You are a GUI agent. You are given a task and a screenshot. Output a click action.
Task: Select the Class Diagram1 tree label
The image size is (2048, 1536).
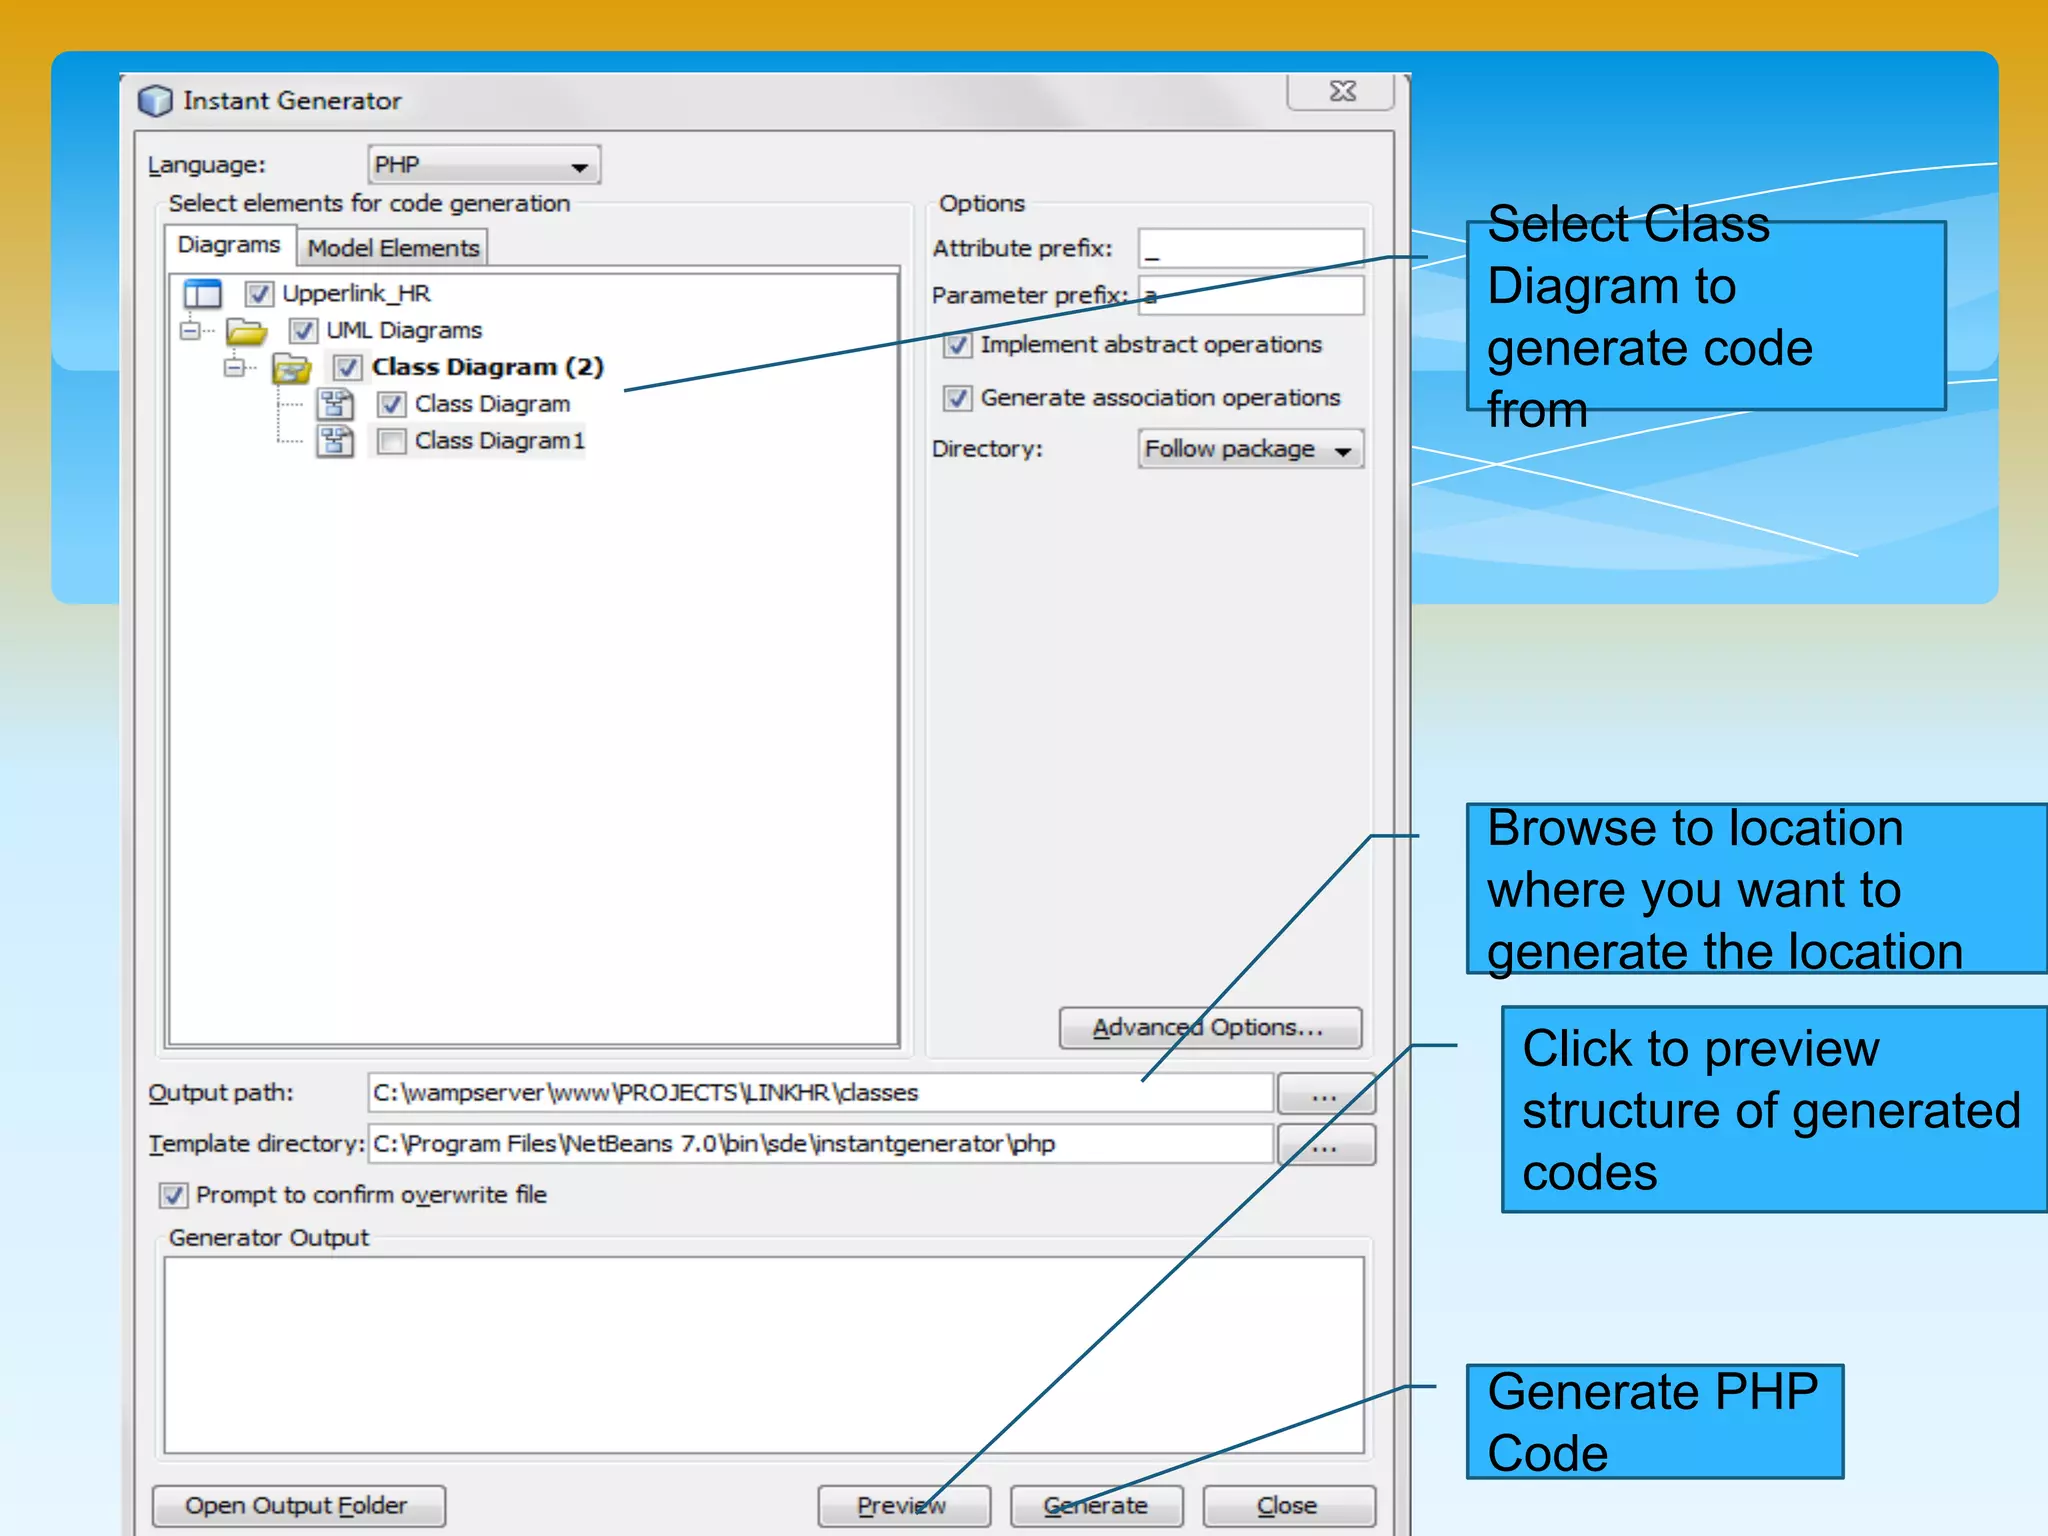coord(500,441)
